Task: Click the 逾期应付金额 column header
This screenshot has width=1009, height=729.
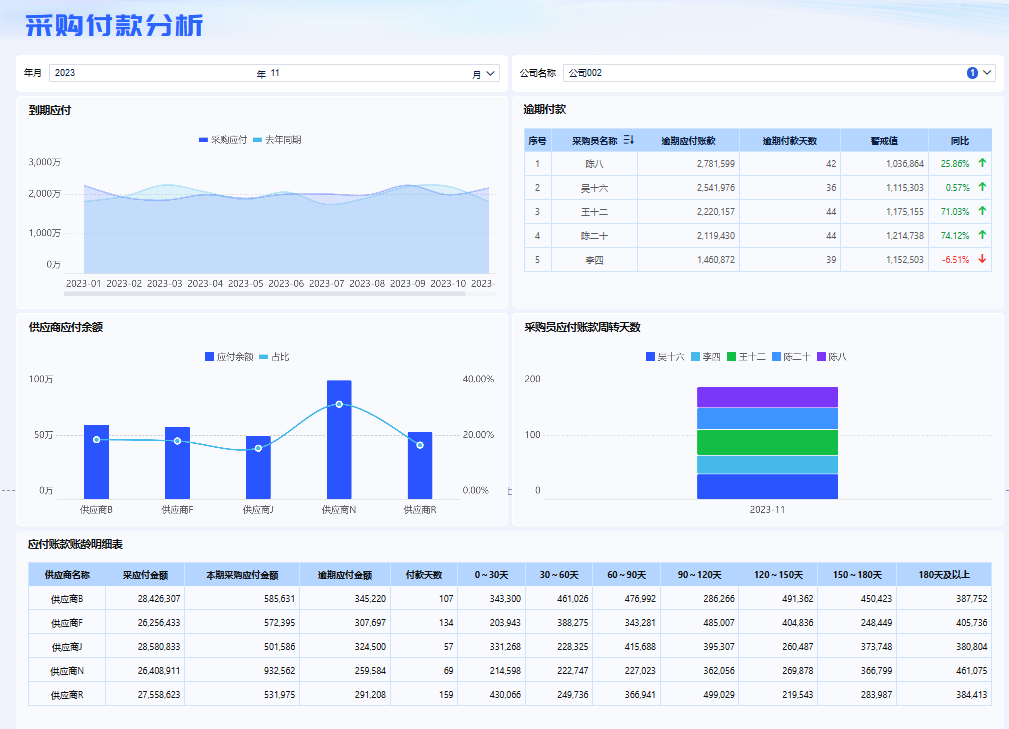Action: pos(345,575)
